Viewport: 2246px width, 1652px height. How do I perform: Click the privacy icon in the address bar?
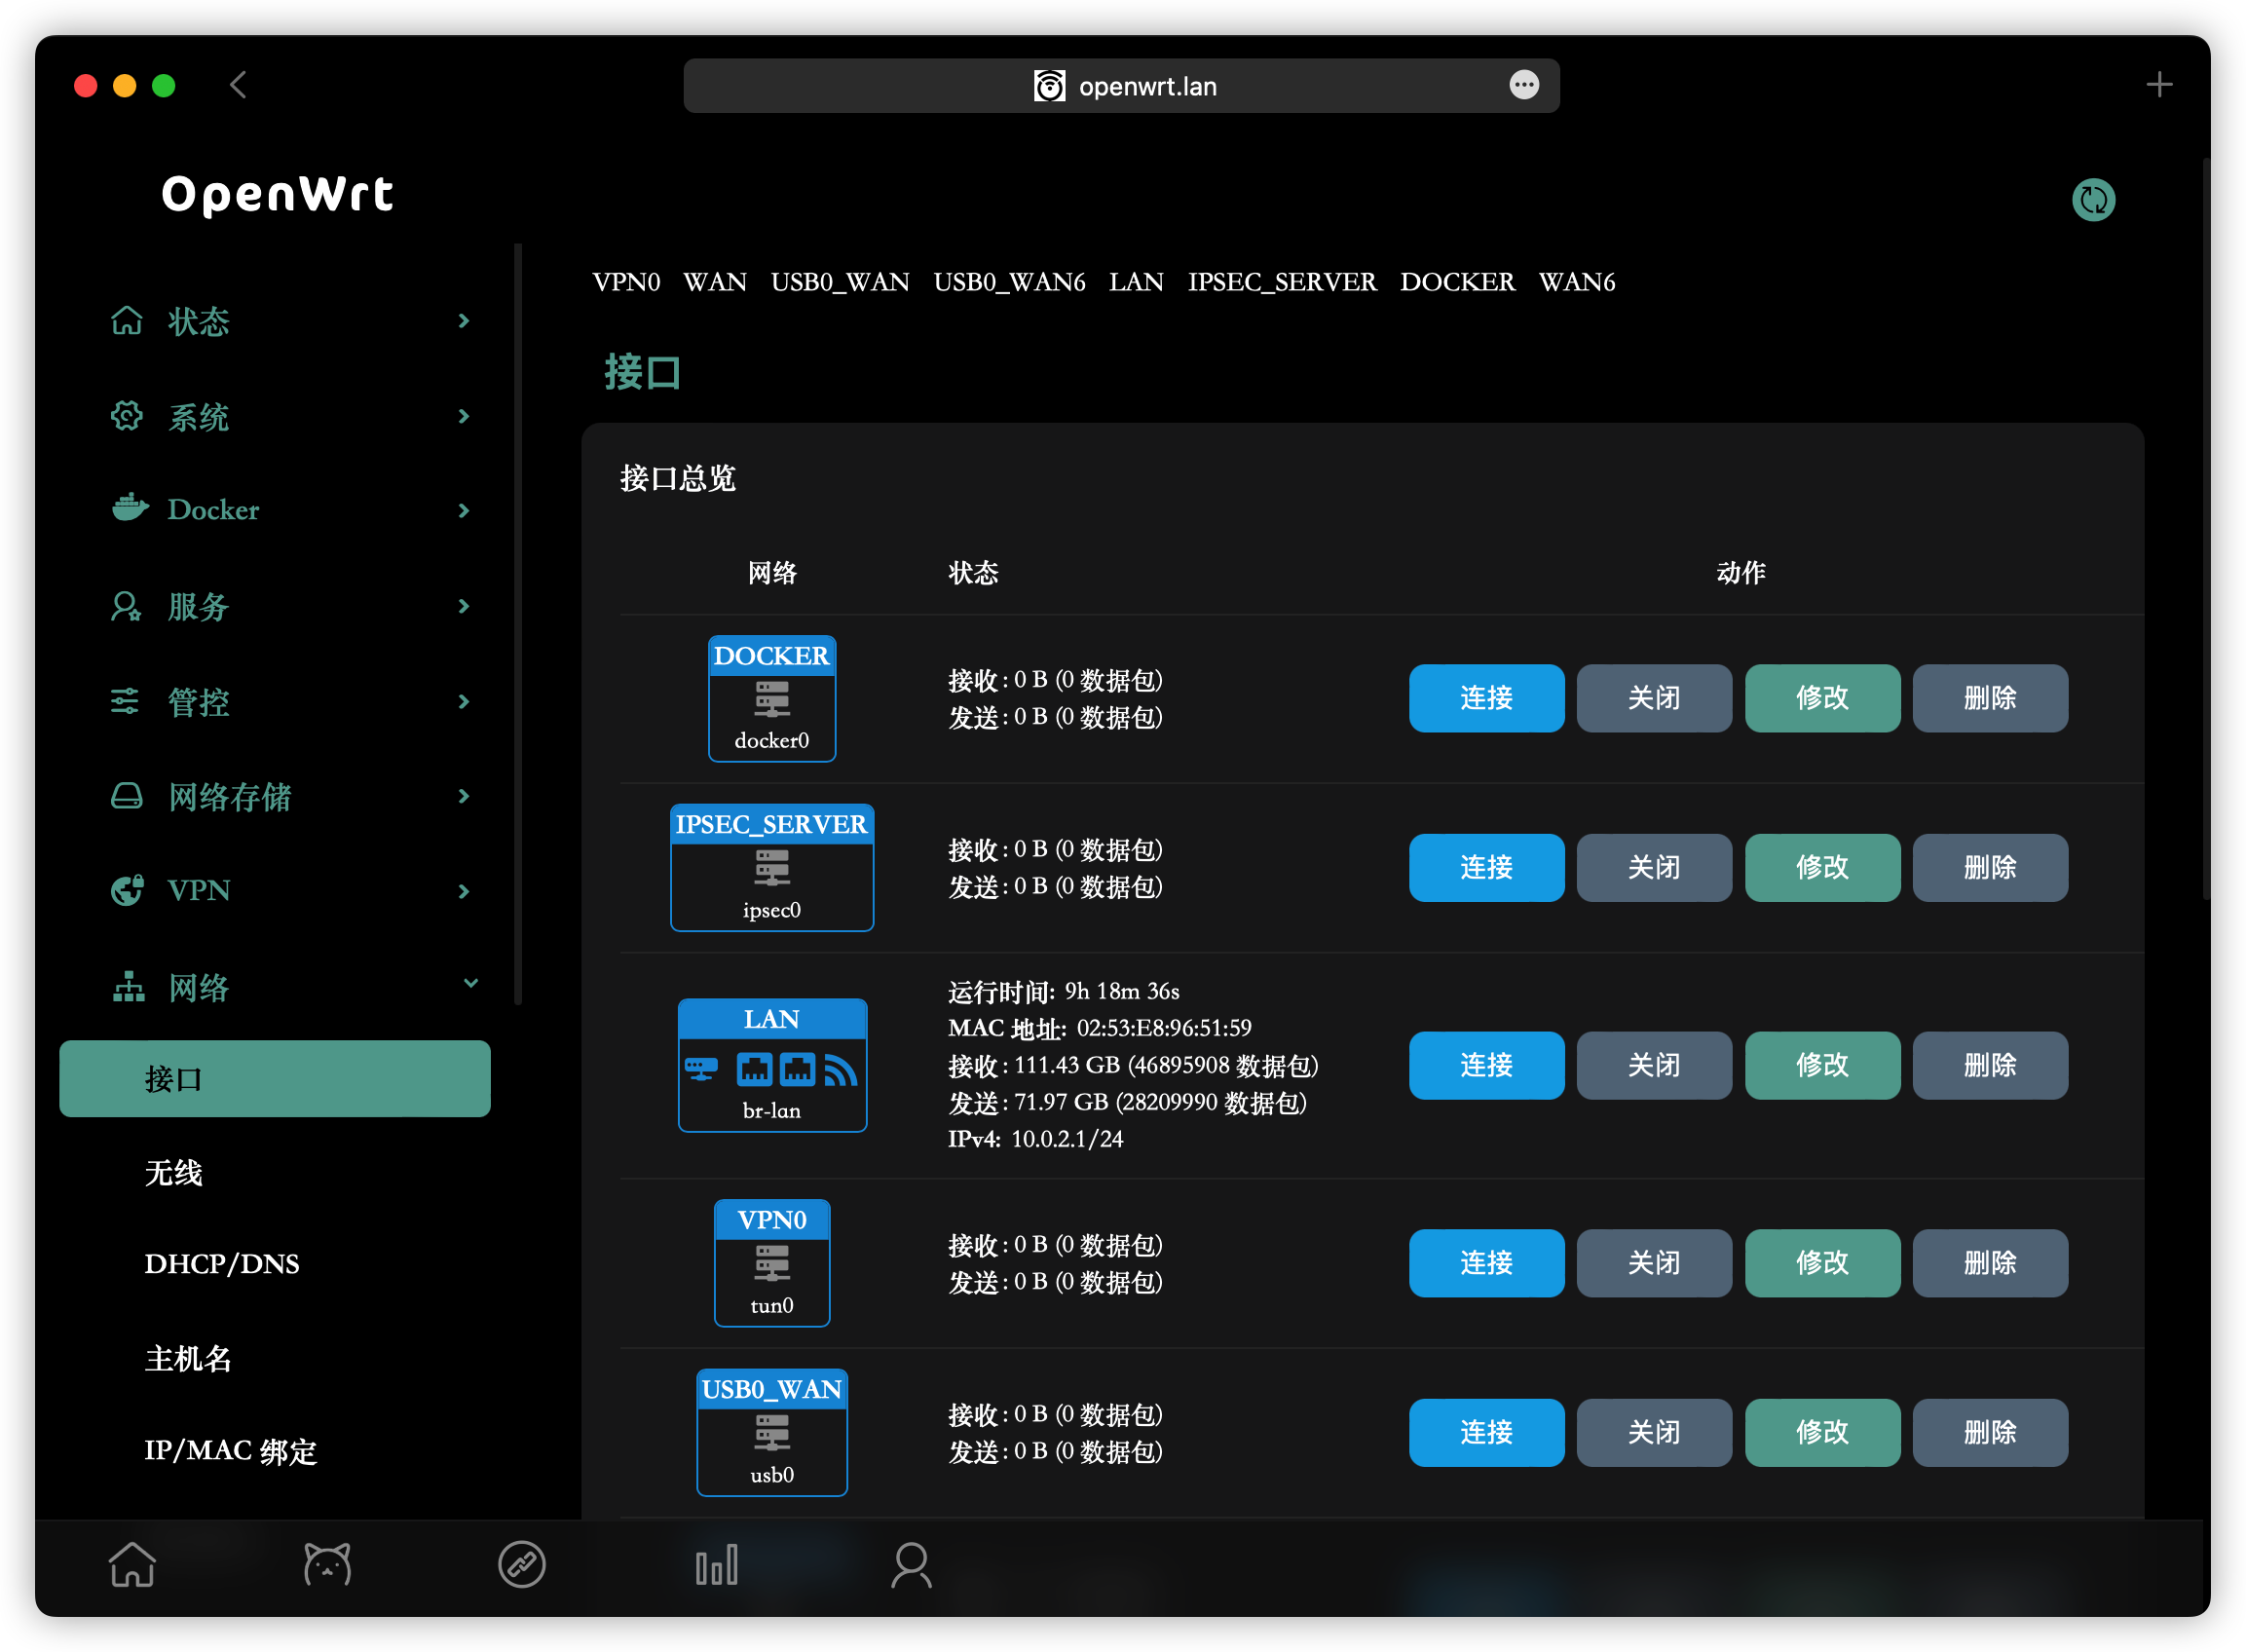(1049, 86)
